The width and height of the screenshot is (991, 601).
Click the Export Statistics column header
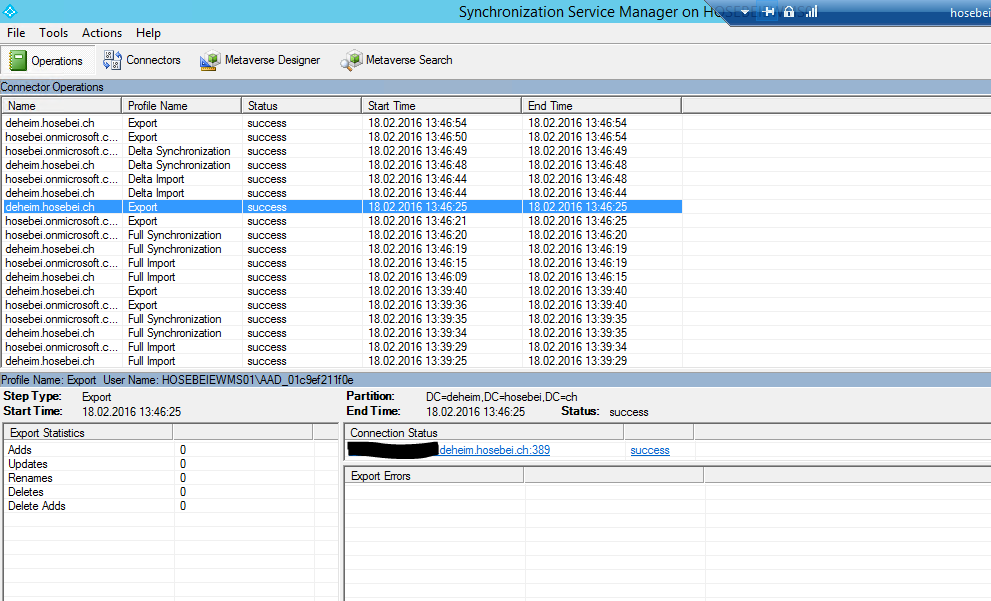[88, 432]
